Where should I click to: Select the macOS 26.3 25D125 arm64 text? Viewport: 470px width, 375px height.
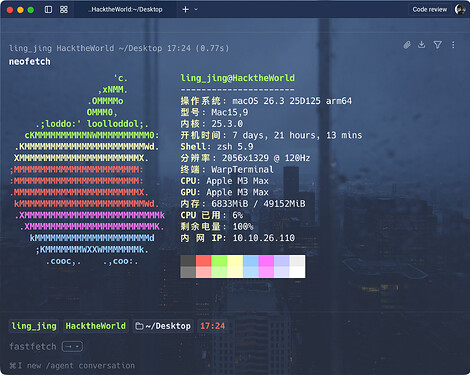(292, 101)
